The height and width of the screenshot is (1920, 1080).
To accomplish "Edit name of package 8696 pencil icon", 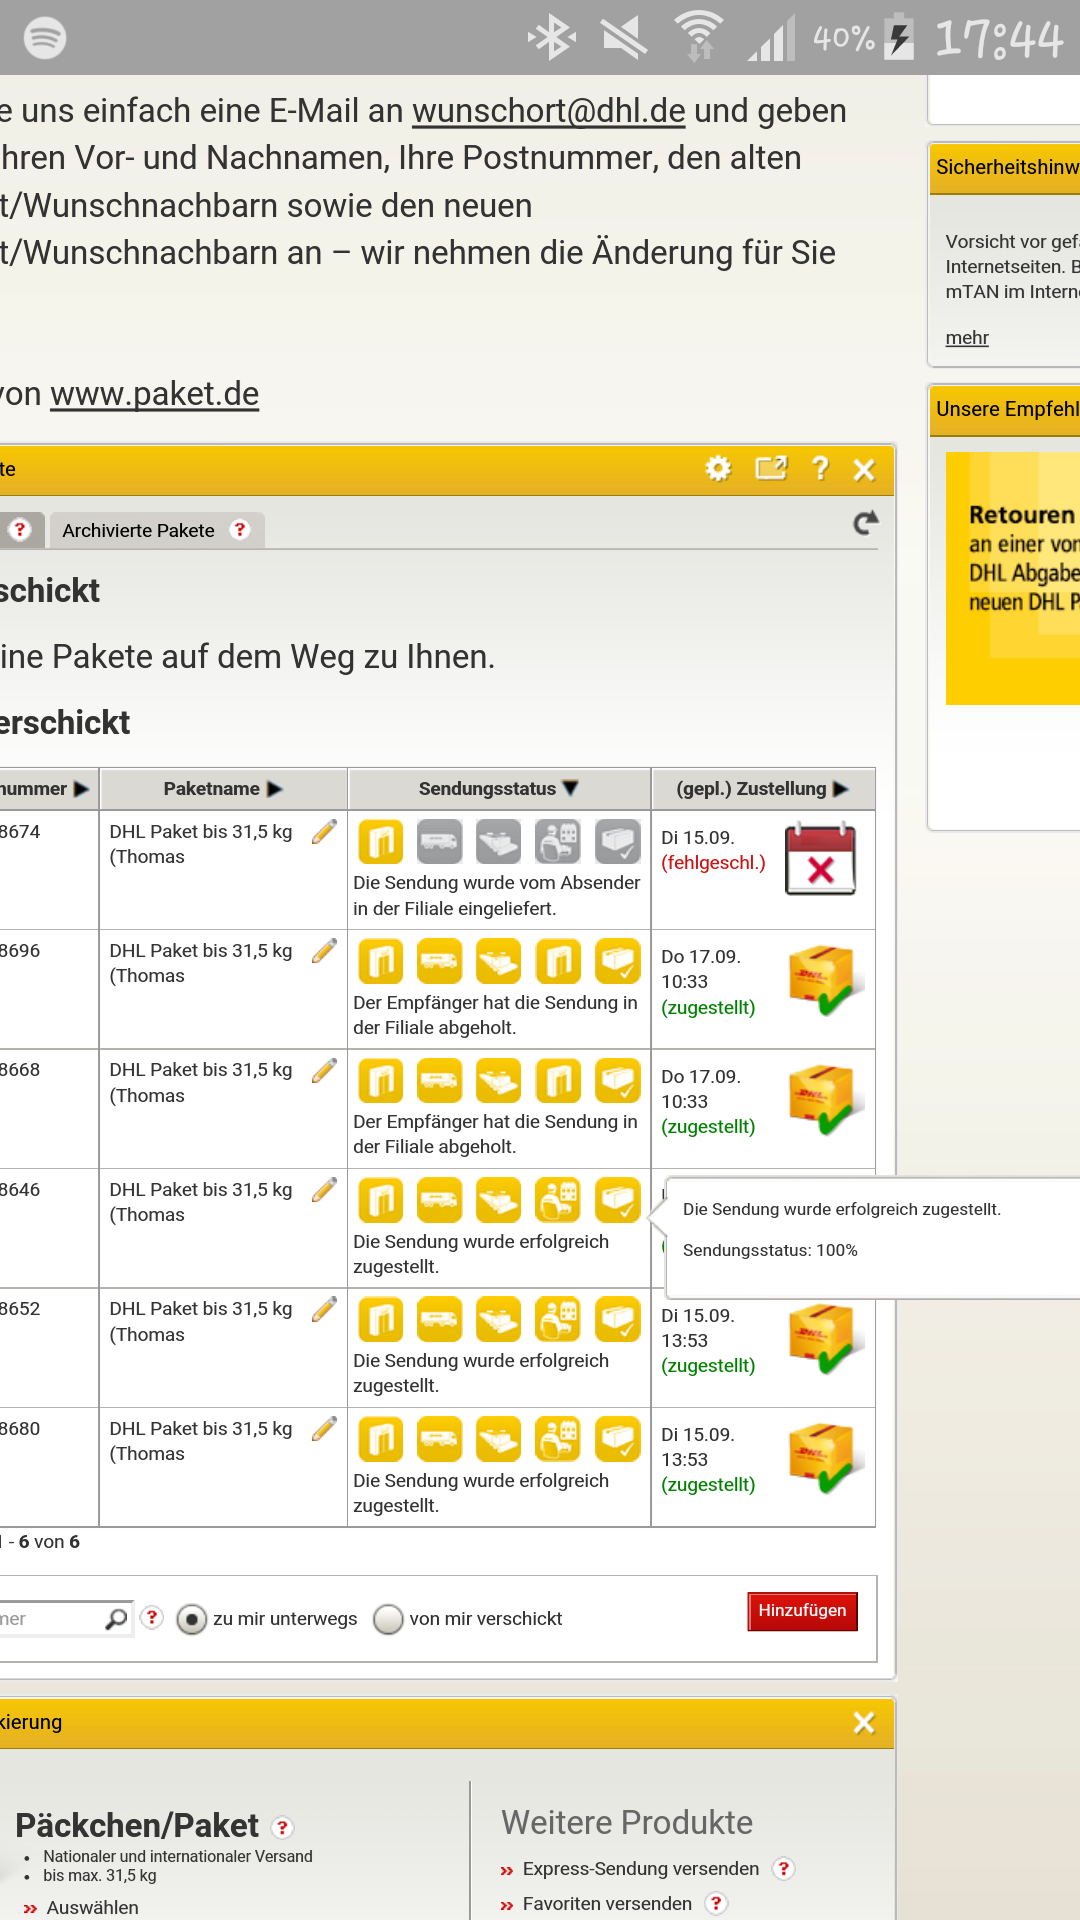I will [x=324, y=951].
